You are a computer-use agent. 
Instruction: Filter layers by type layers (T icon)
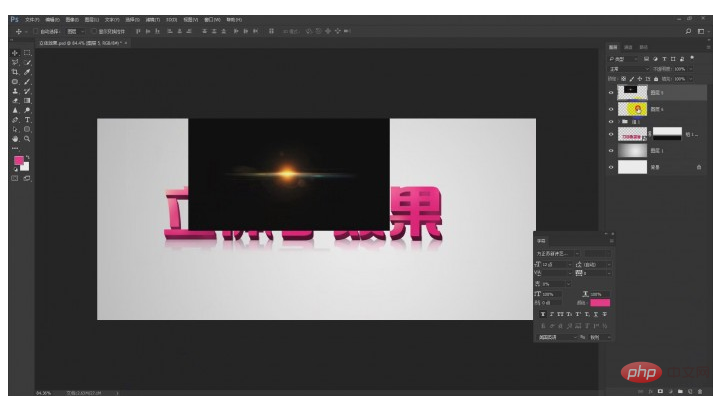click(x=664, y=59)
